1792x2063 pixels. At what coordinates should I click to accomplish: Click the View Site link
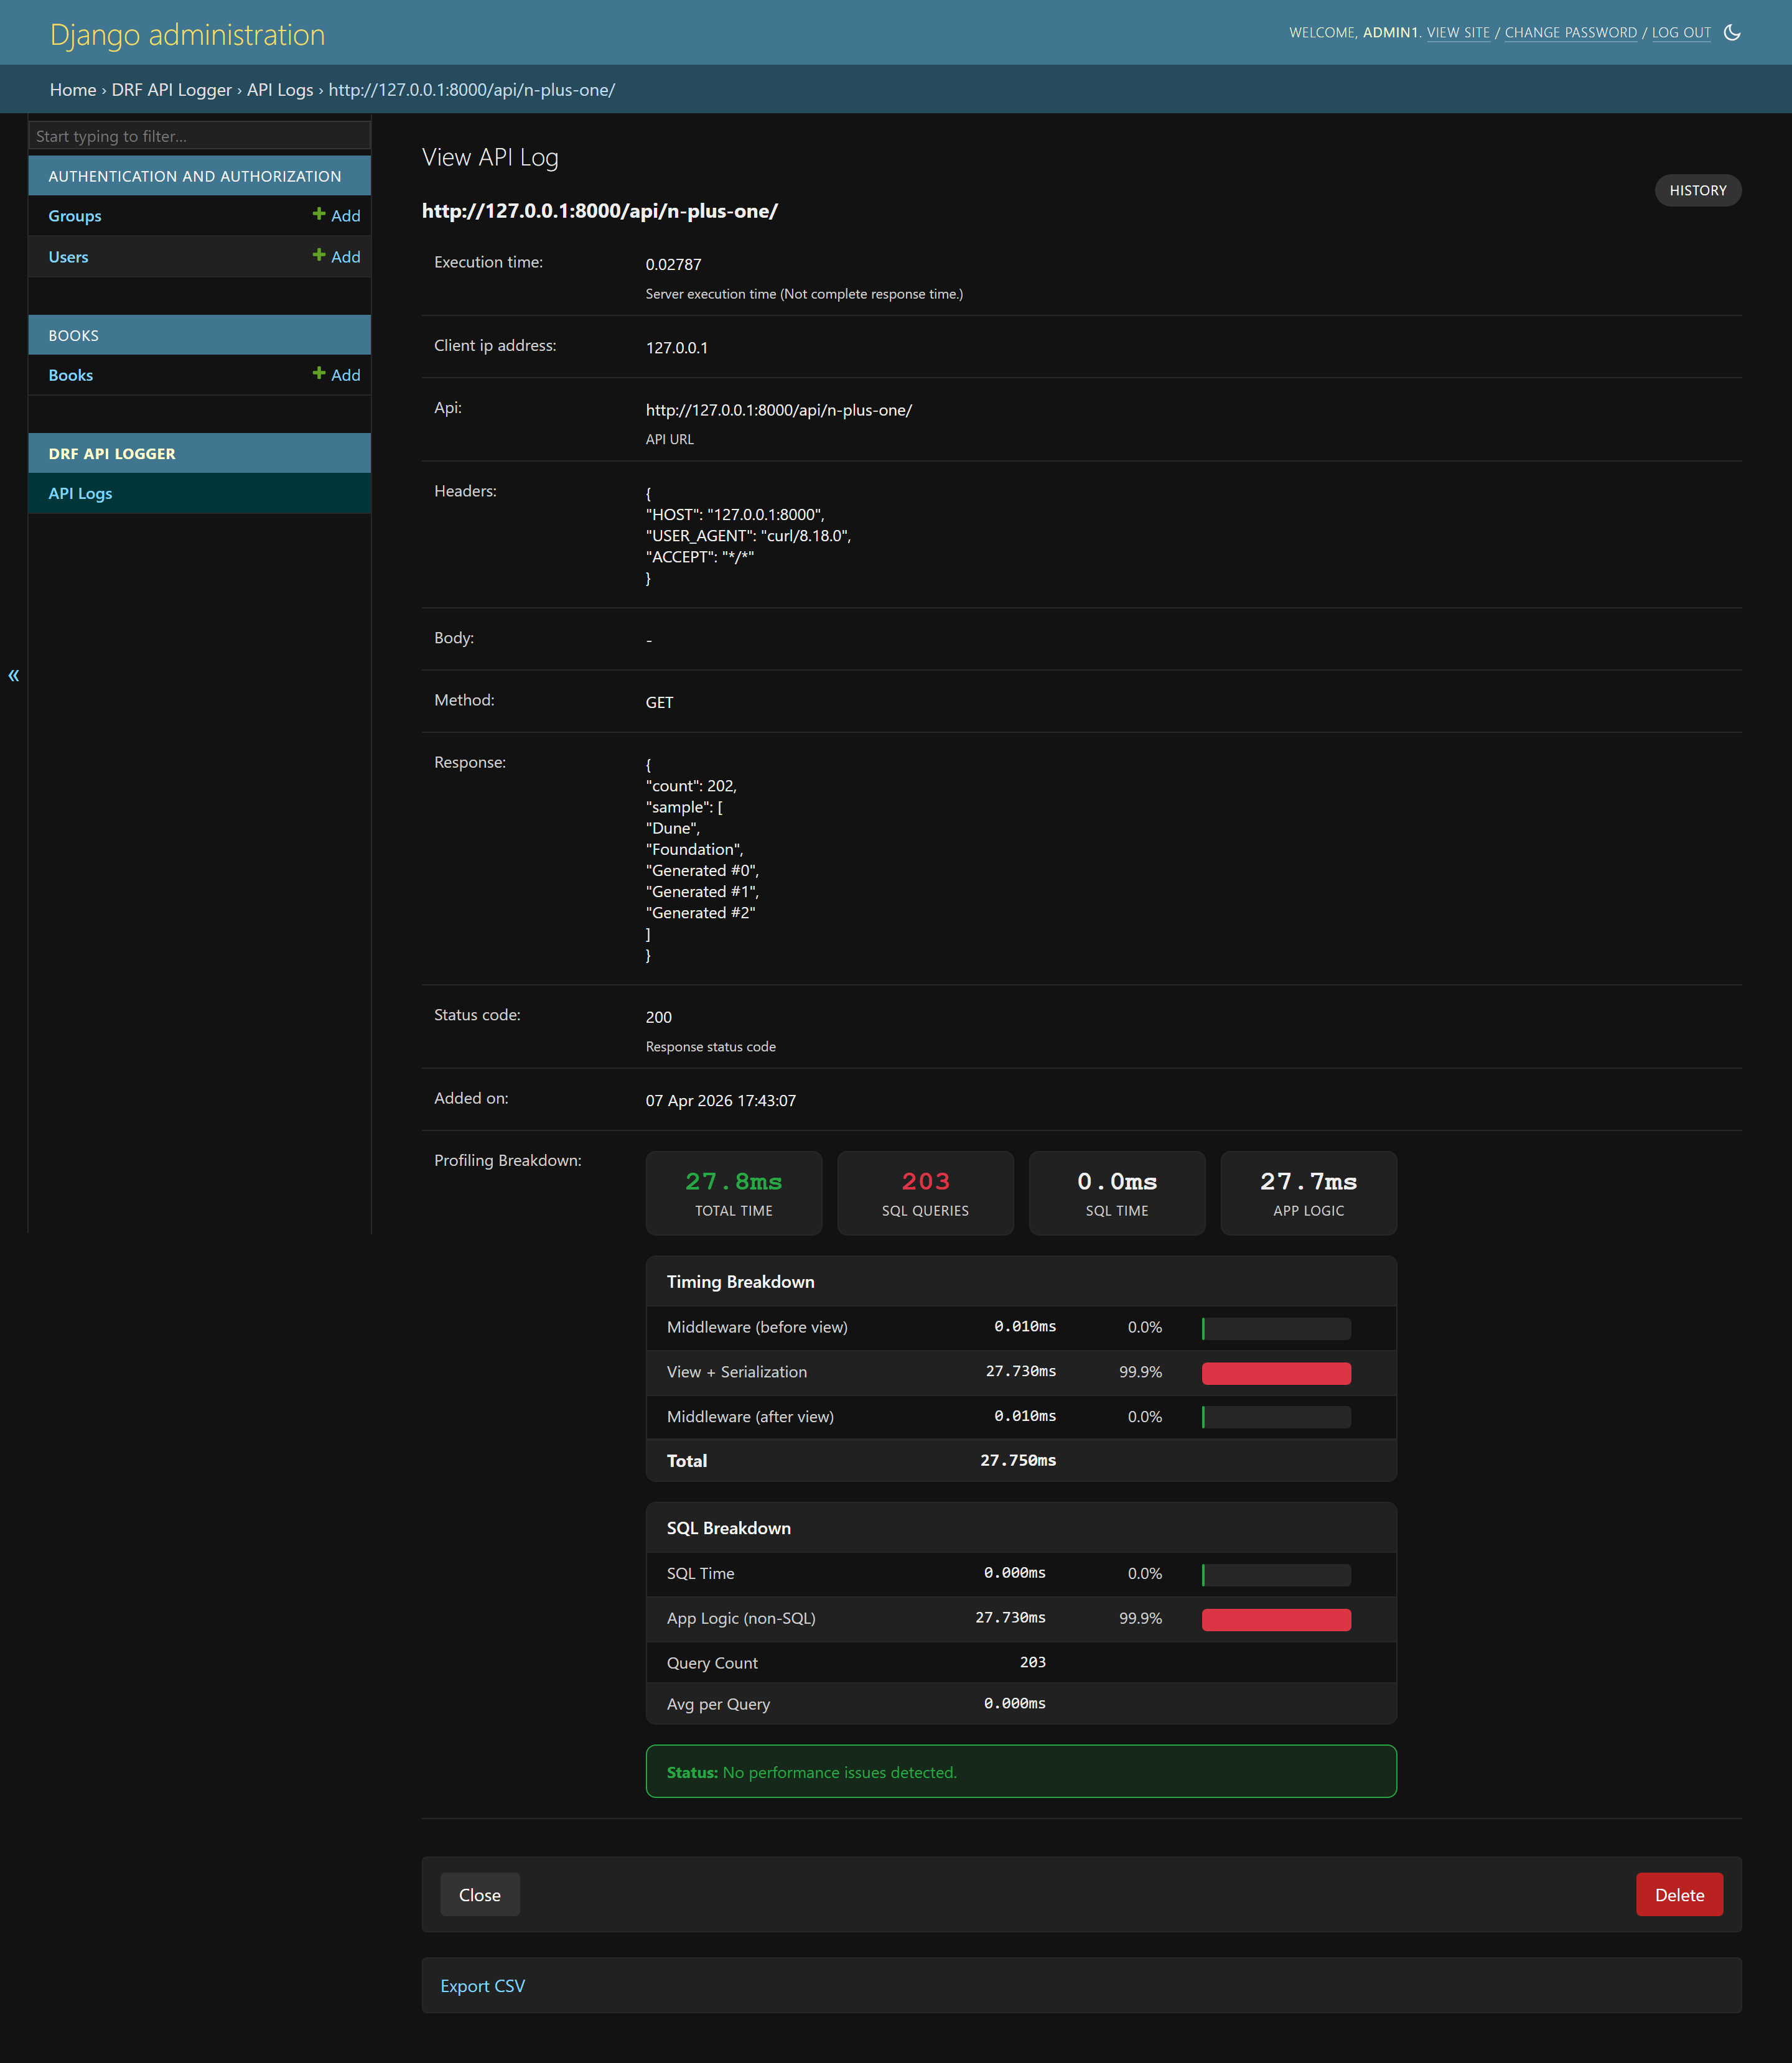1458,33
